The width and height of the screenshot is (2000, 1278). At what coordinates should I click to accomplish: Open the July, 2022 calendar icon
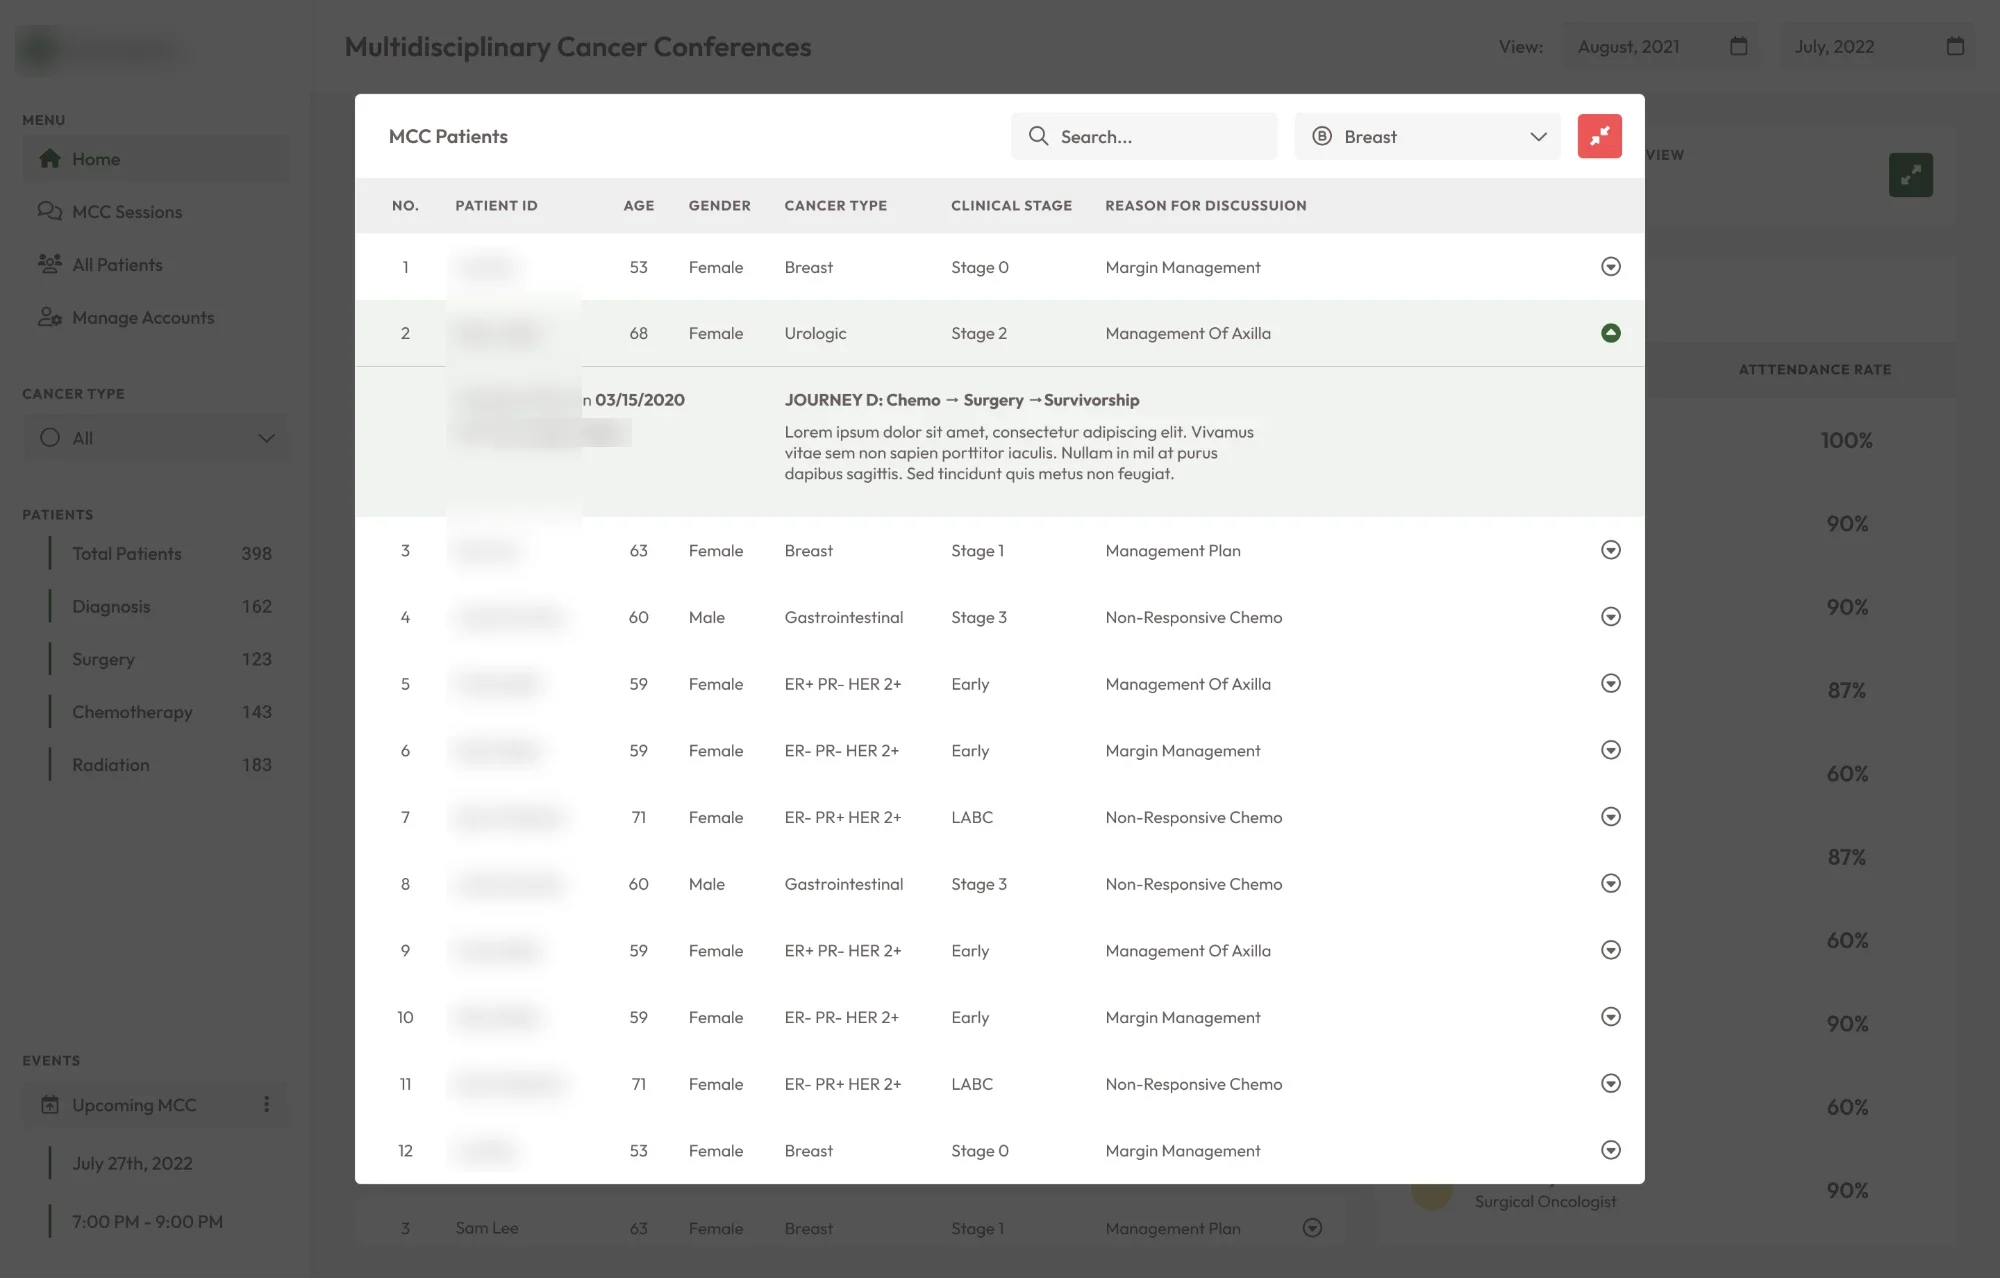[1955, 46]
